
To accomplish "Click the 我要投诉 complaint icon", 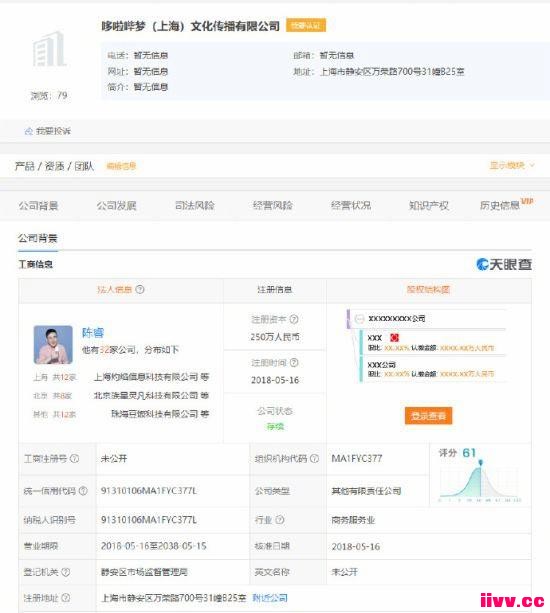I will [28, 131].
